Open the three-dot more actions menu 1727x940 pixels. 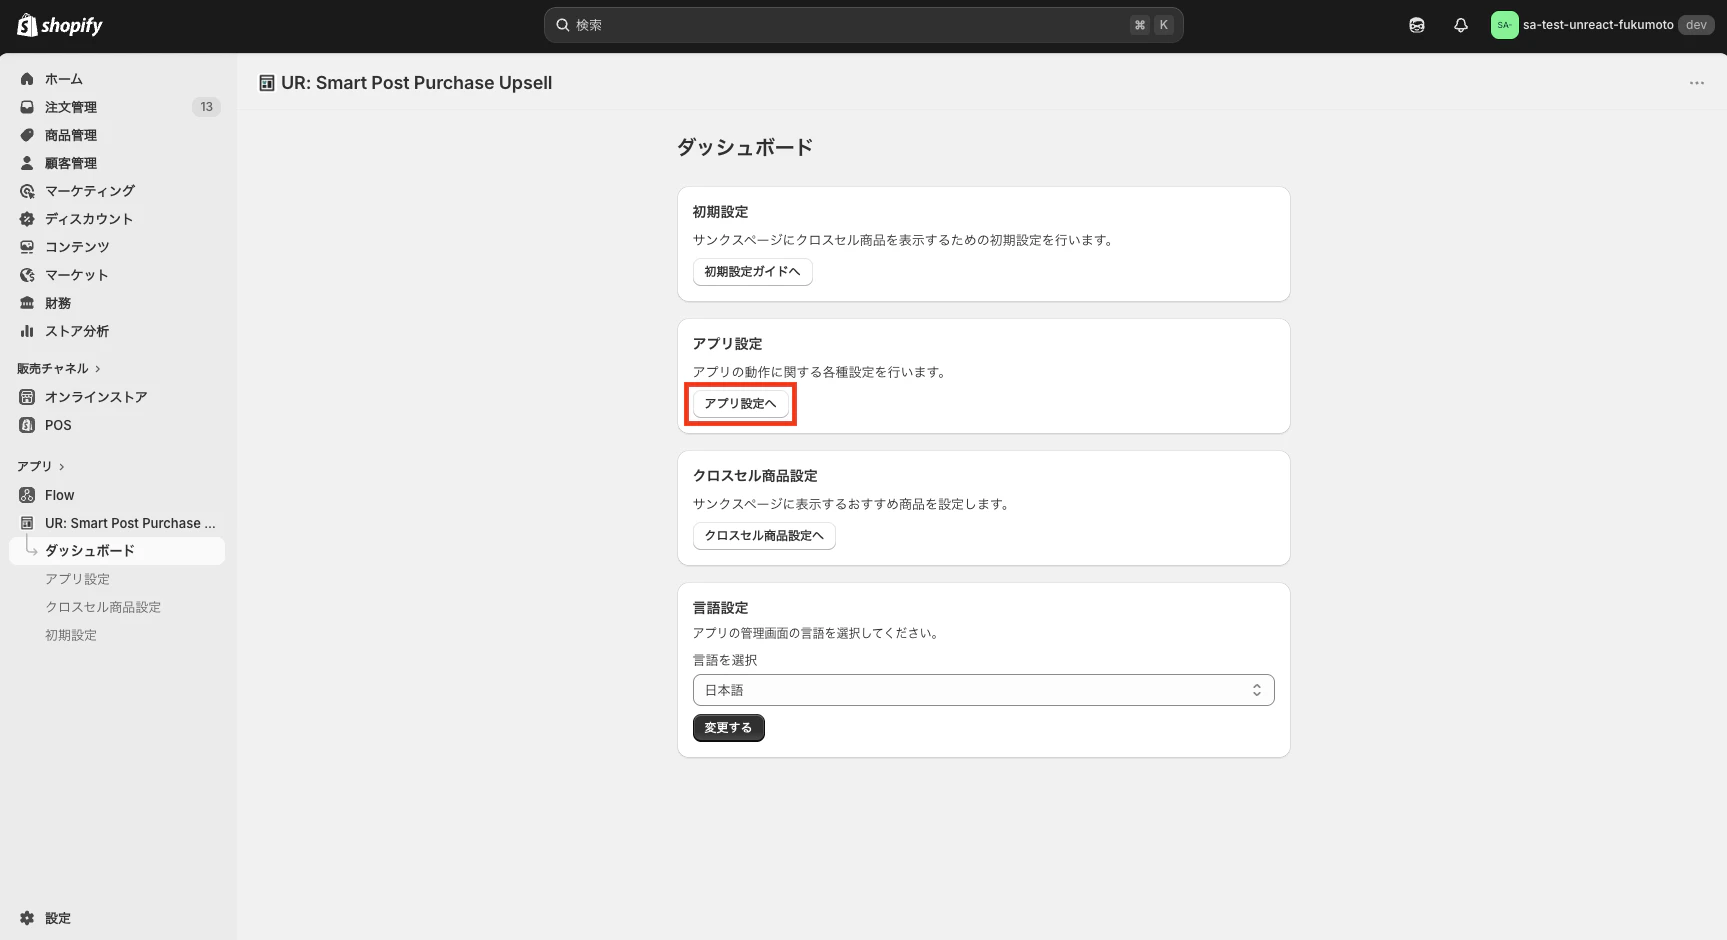1697,83
